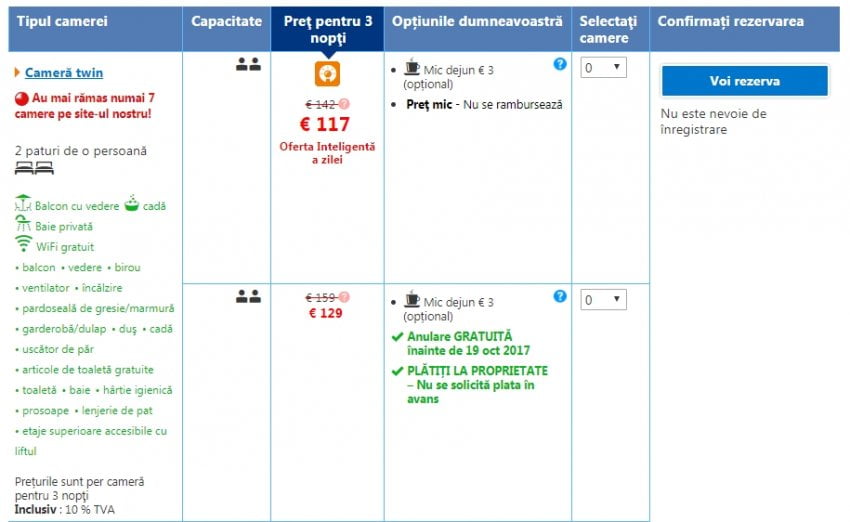The image size is (850, 522).
Task: Click the balcony umbrella icon
Action: point(24,204)
